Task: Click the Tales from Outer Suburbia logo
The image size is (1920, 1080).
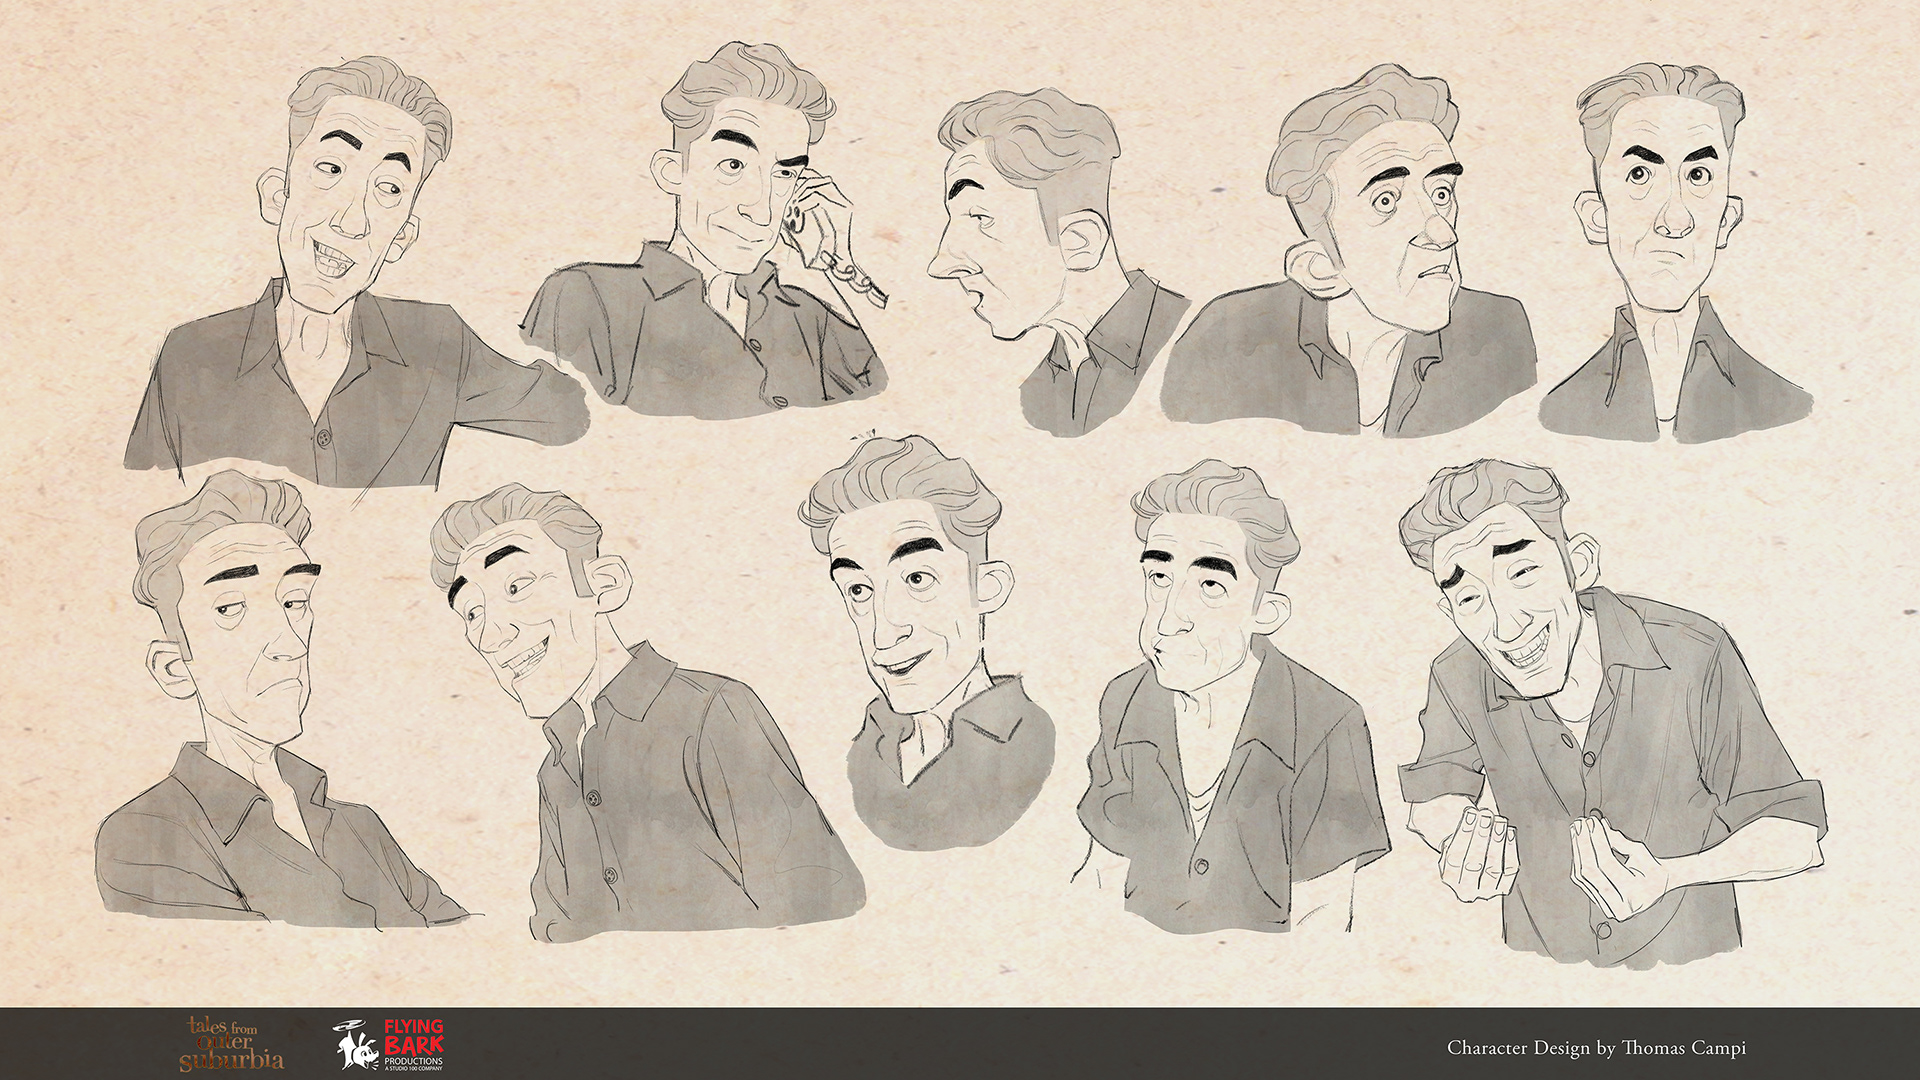Action: pyautogui.click(x=232, y=1043)
